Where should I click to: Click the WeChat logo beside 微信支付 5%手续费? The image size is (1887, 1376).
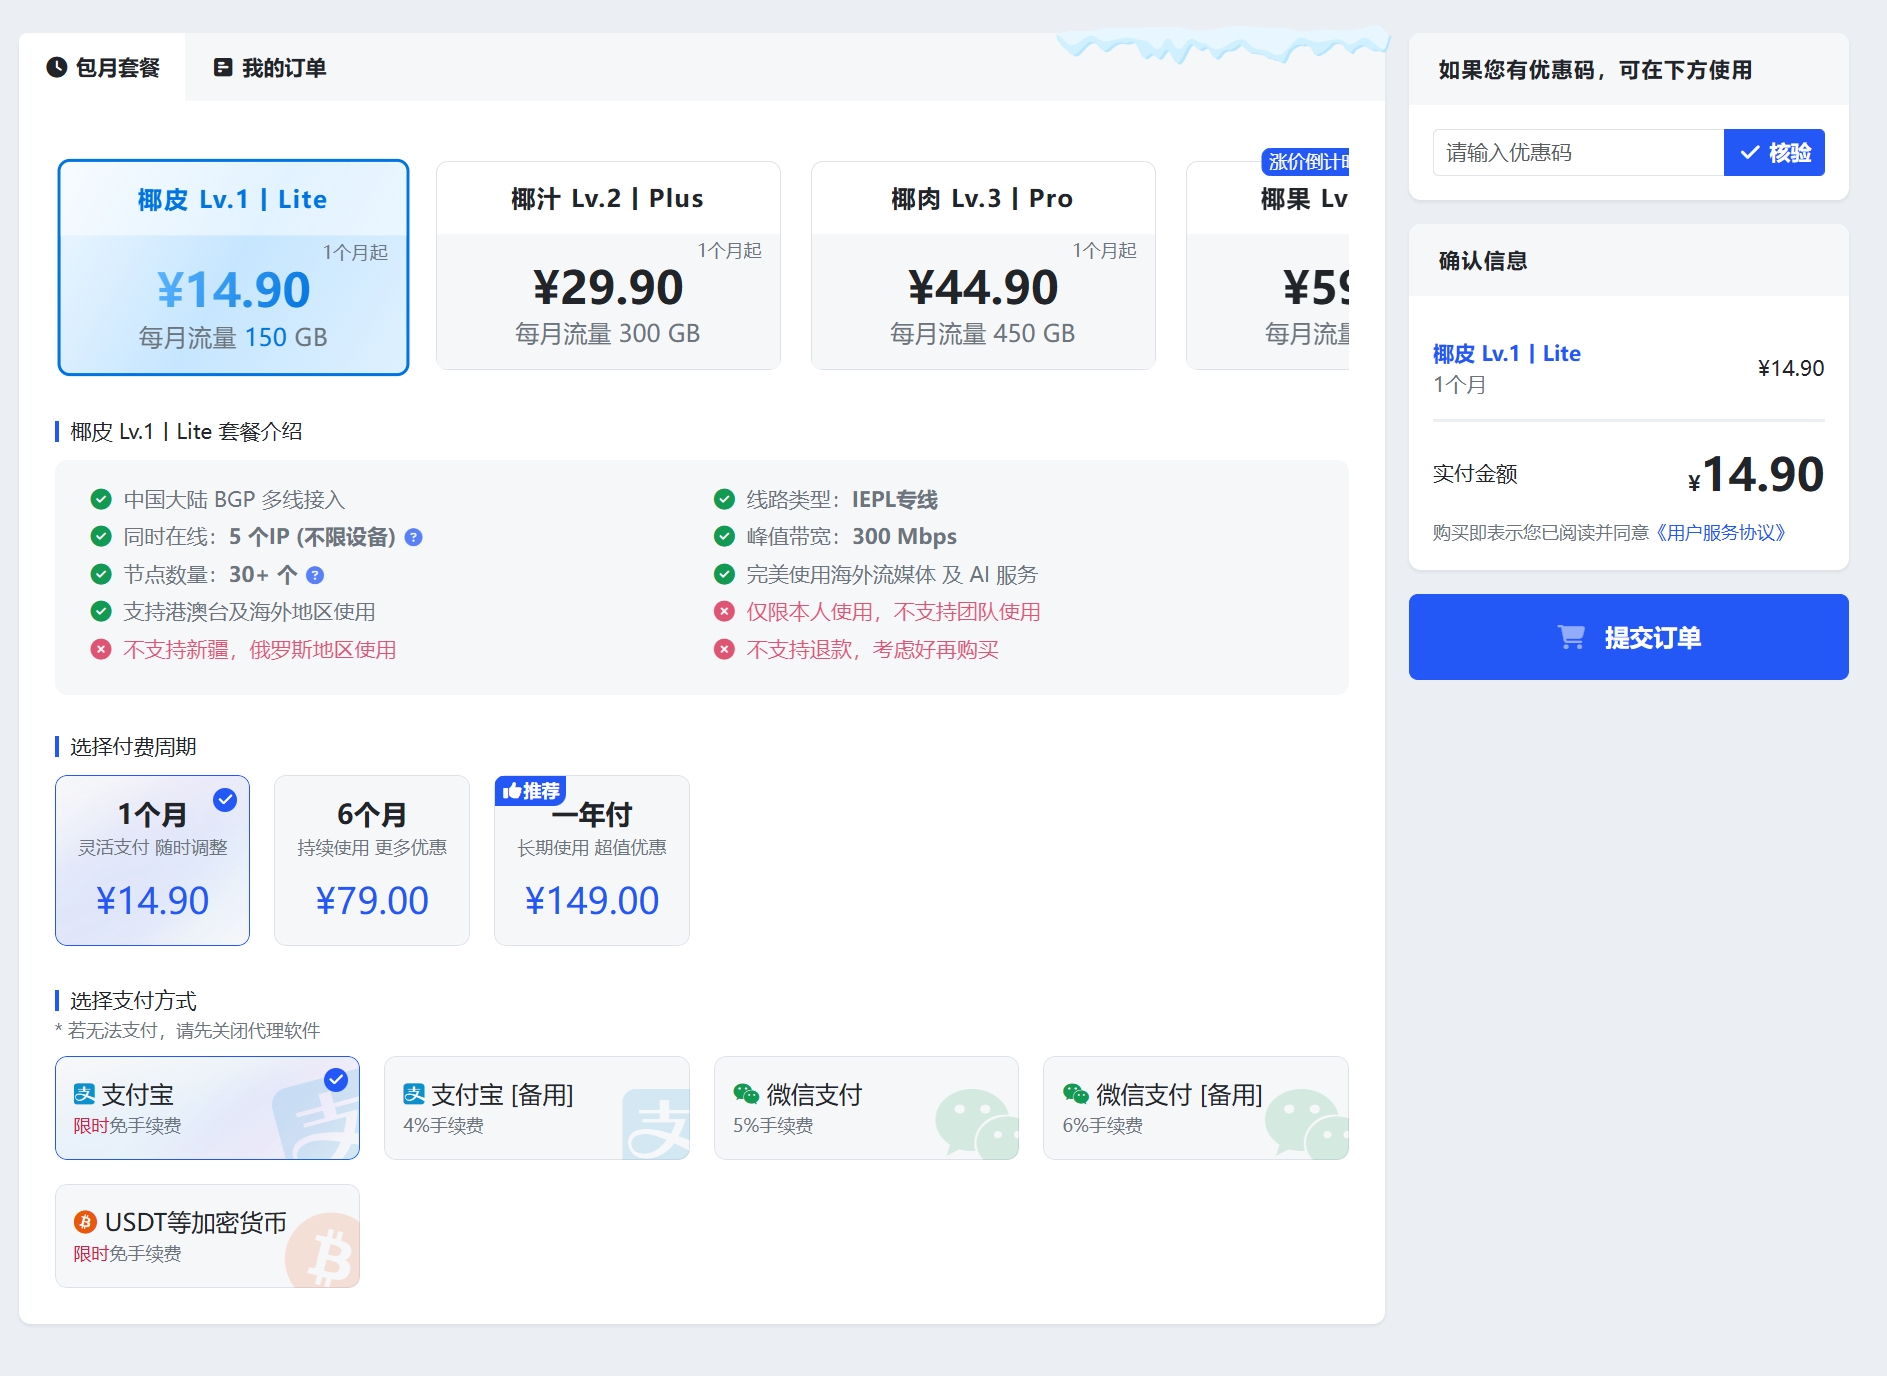746,1094
